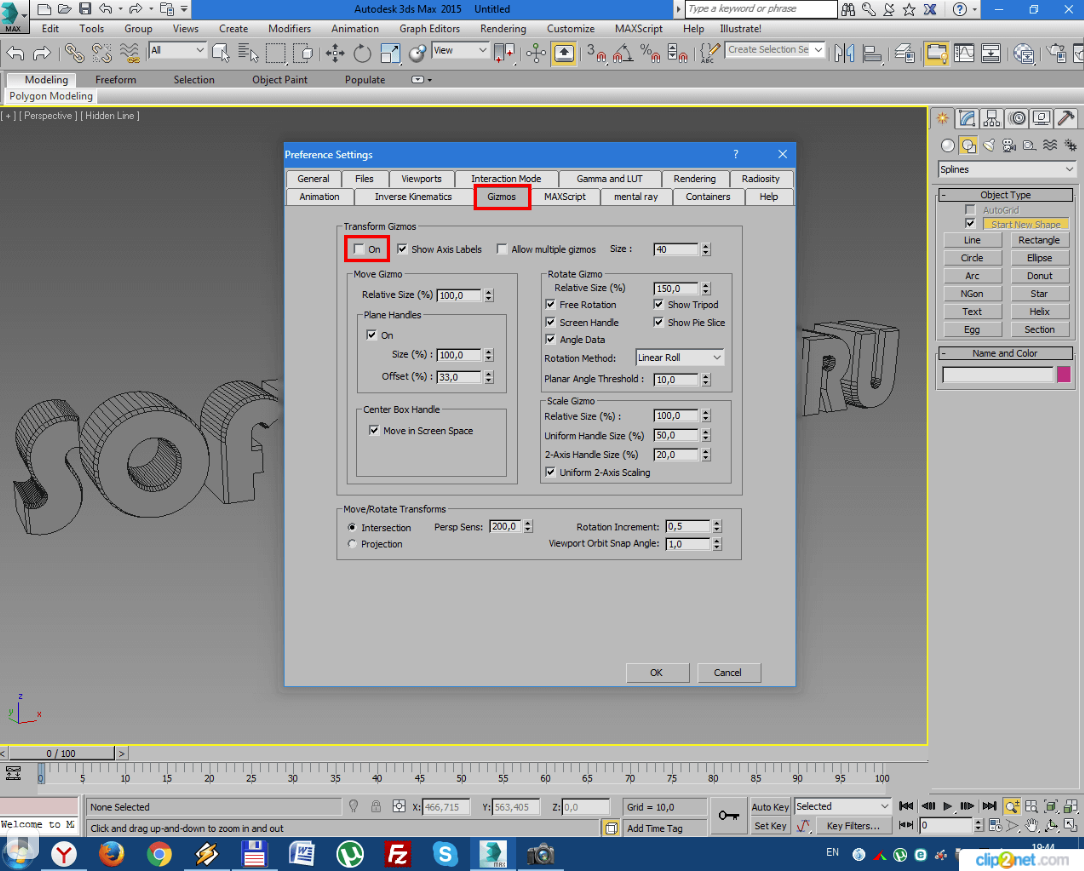Uncheck Show Axis Labels
Viewport: 1084px width, 871px height.
click(402, 249)
